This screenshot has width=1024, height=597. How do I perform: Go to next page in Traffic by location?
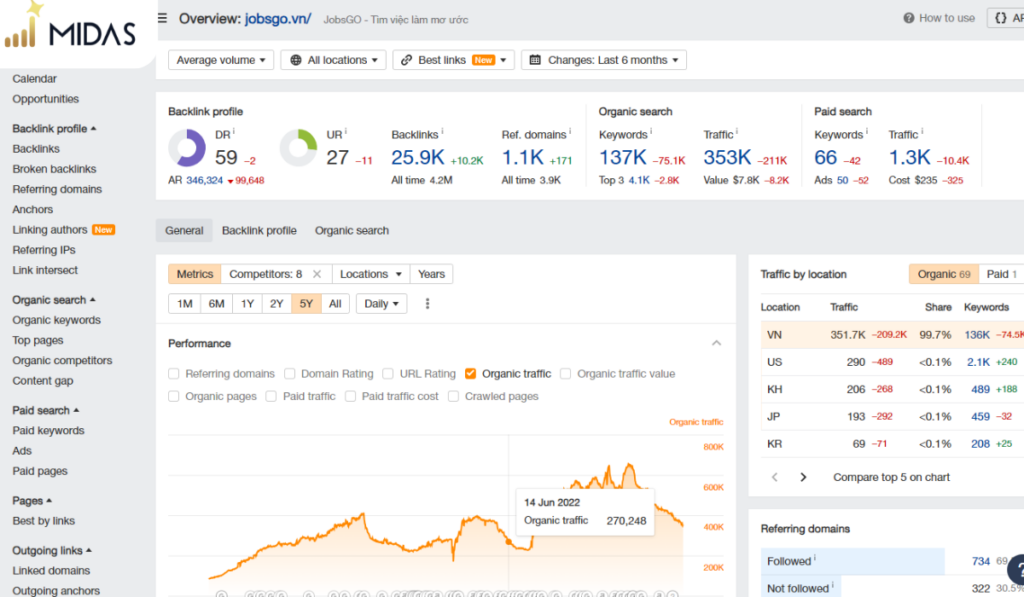[803, 477]
